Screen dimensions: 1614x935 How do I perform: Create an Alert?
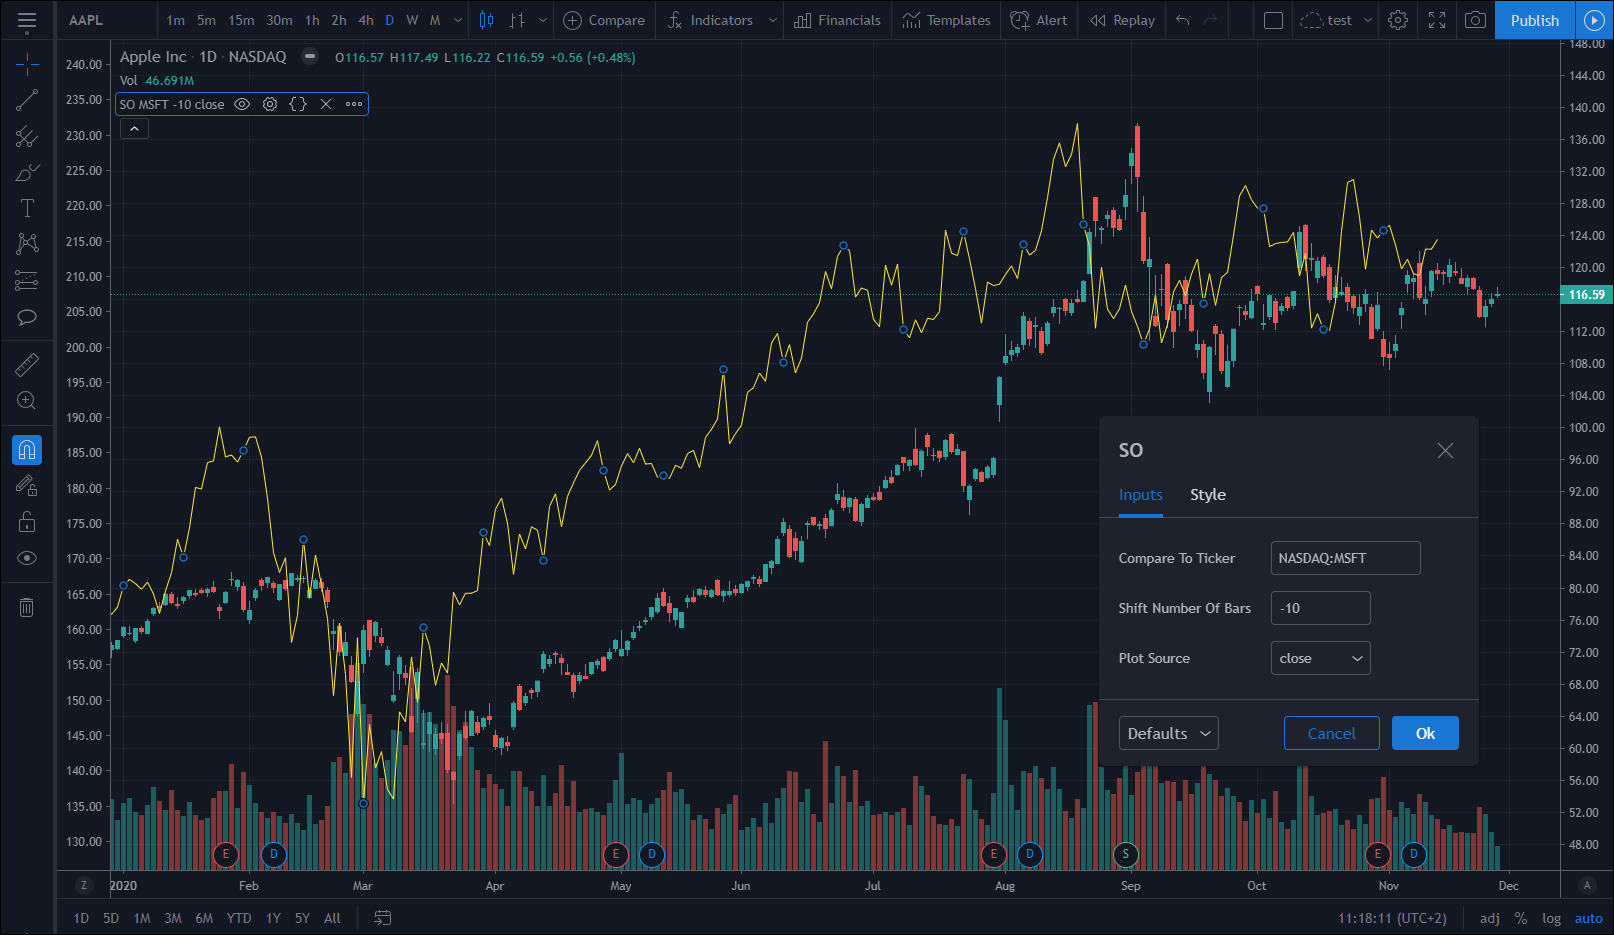coord(1039,20)
